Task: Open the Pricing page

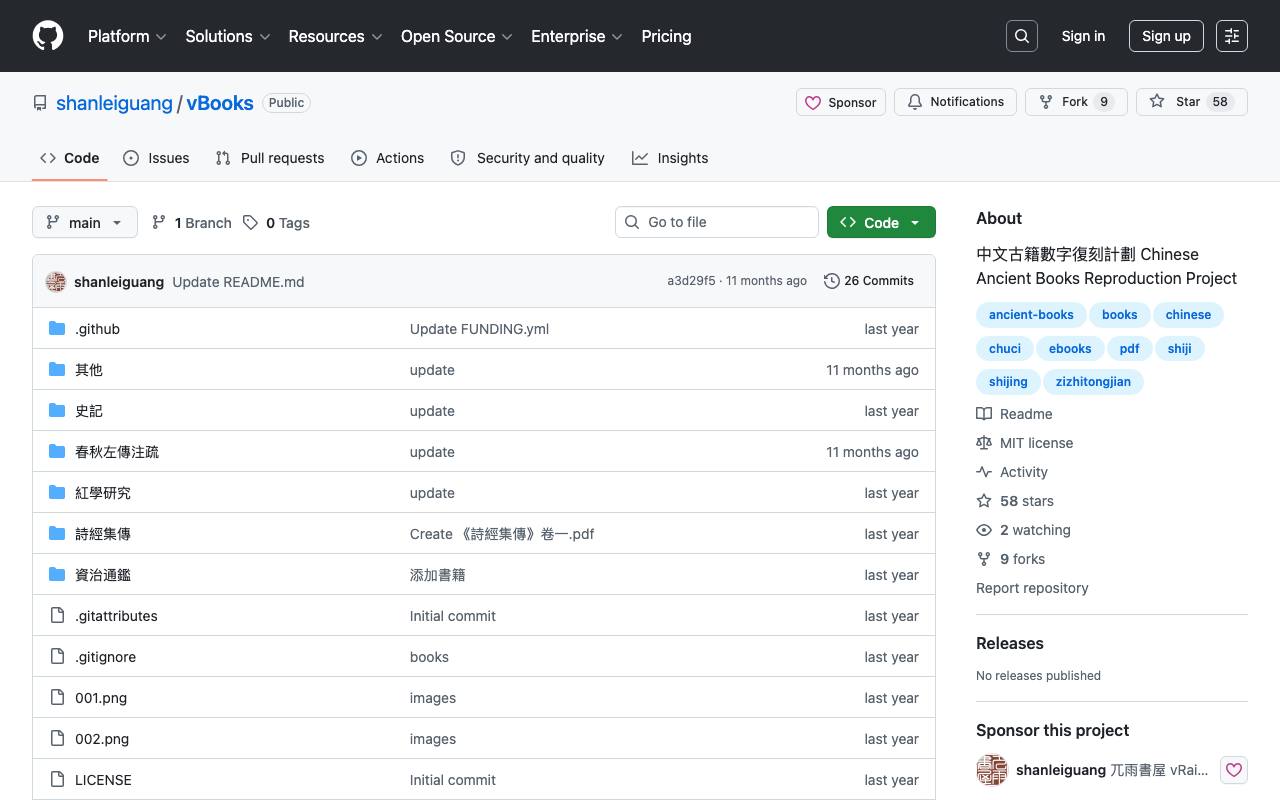Action: tap(666, 36)
